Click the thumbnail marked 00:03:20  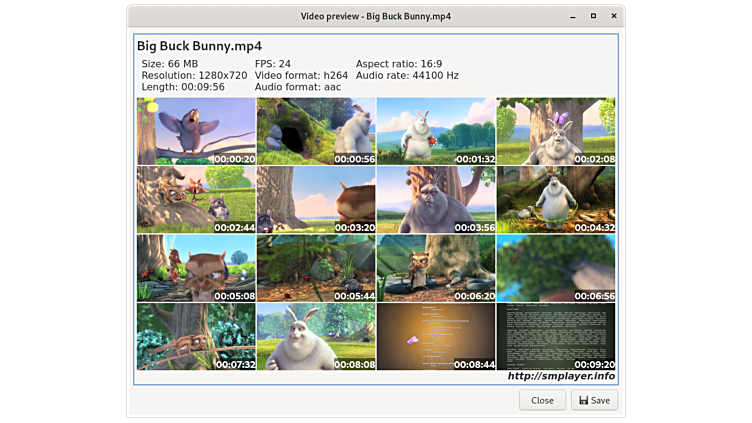pyautogui.click(x=316, y=199)
